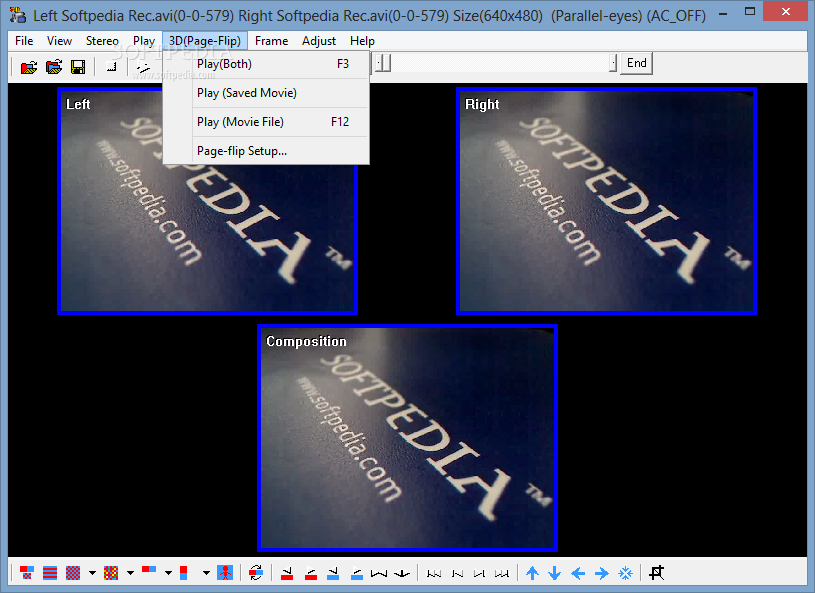Click the open stereo movie folders icon
The image size is (815, 593).
[x=54, y=67]
